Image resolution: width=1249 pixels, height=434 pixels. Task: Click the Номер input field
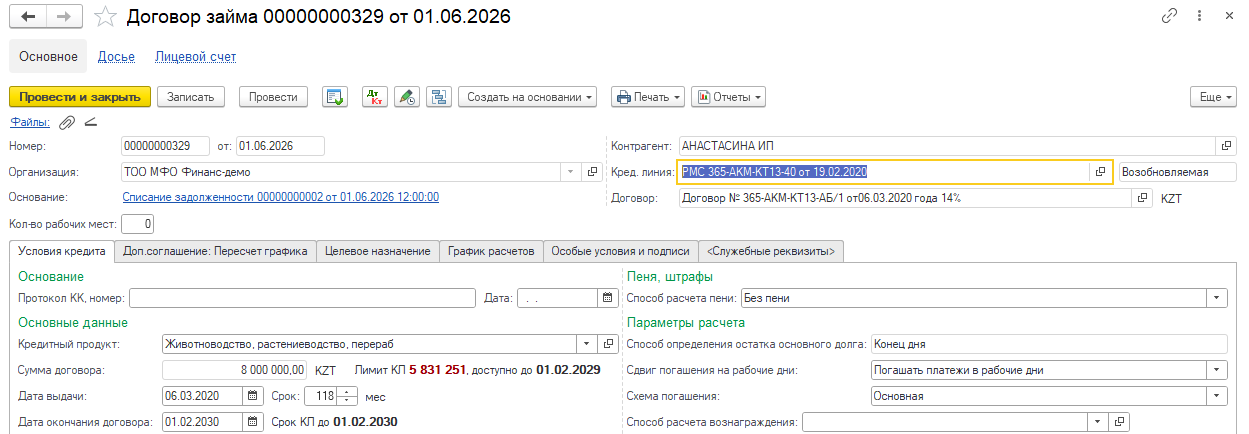pyautogui.click(x=165, y=146)
